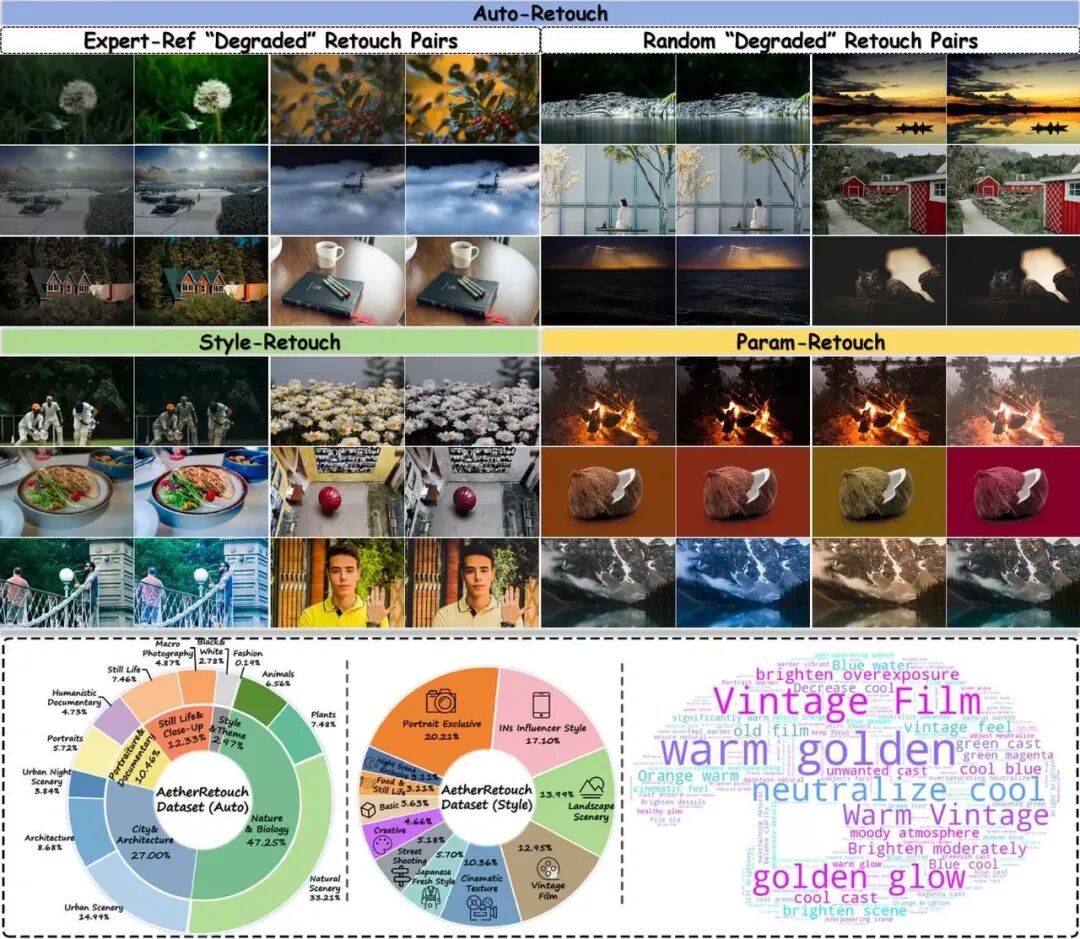Click the "AetherRetouch Dataset (Style)" chart center label
This screenshot has width=1080, height=939.
click(x=487, y=797)
